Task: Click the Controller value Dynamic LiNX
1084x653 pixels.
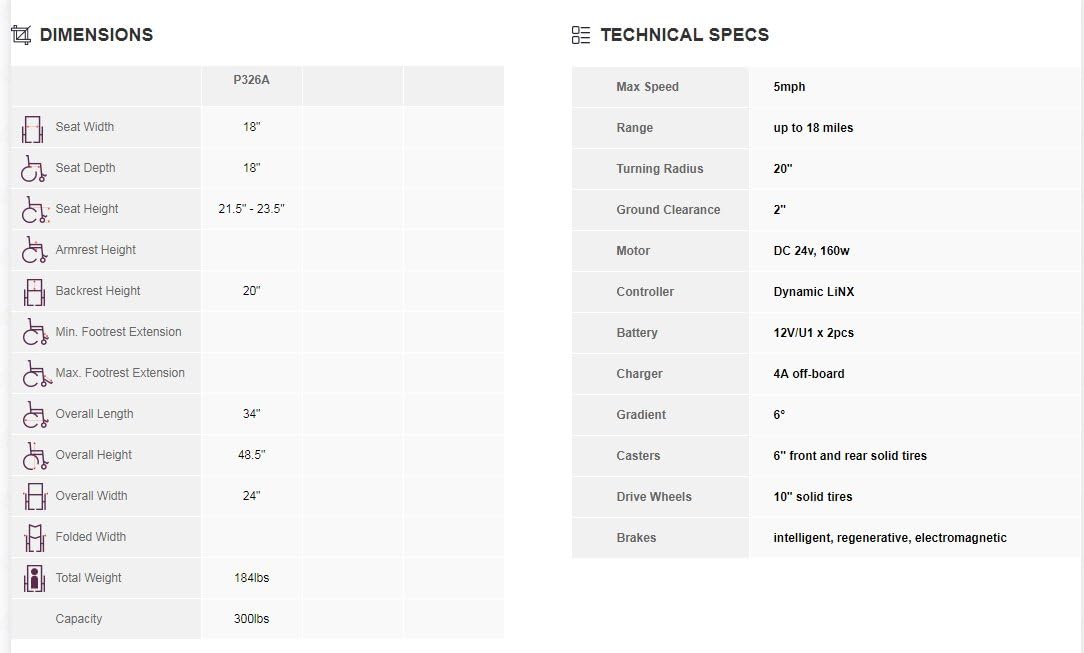Action: tap(814, 292)
